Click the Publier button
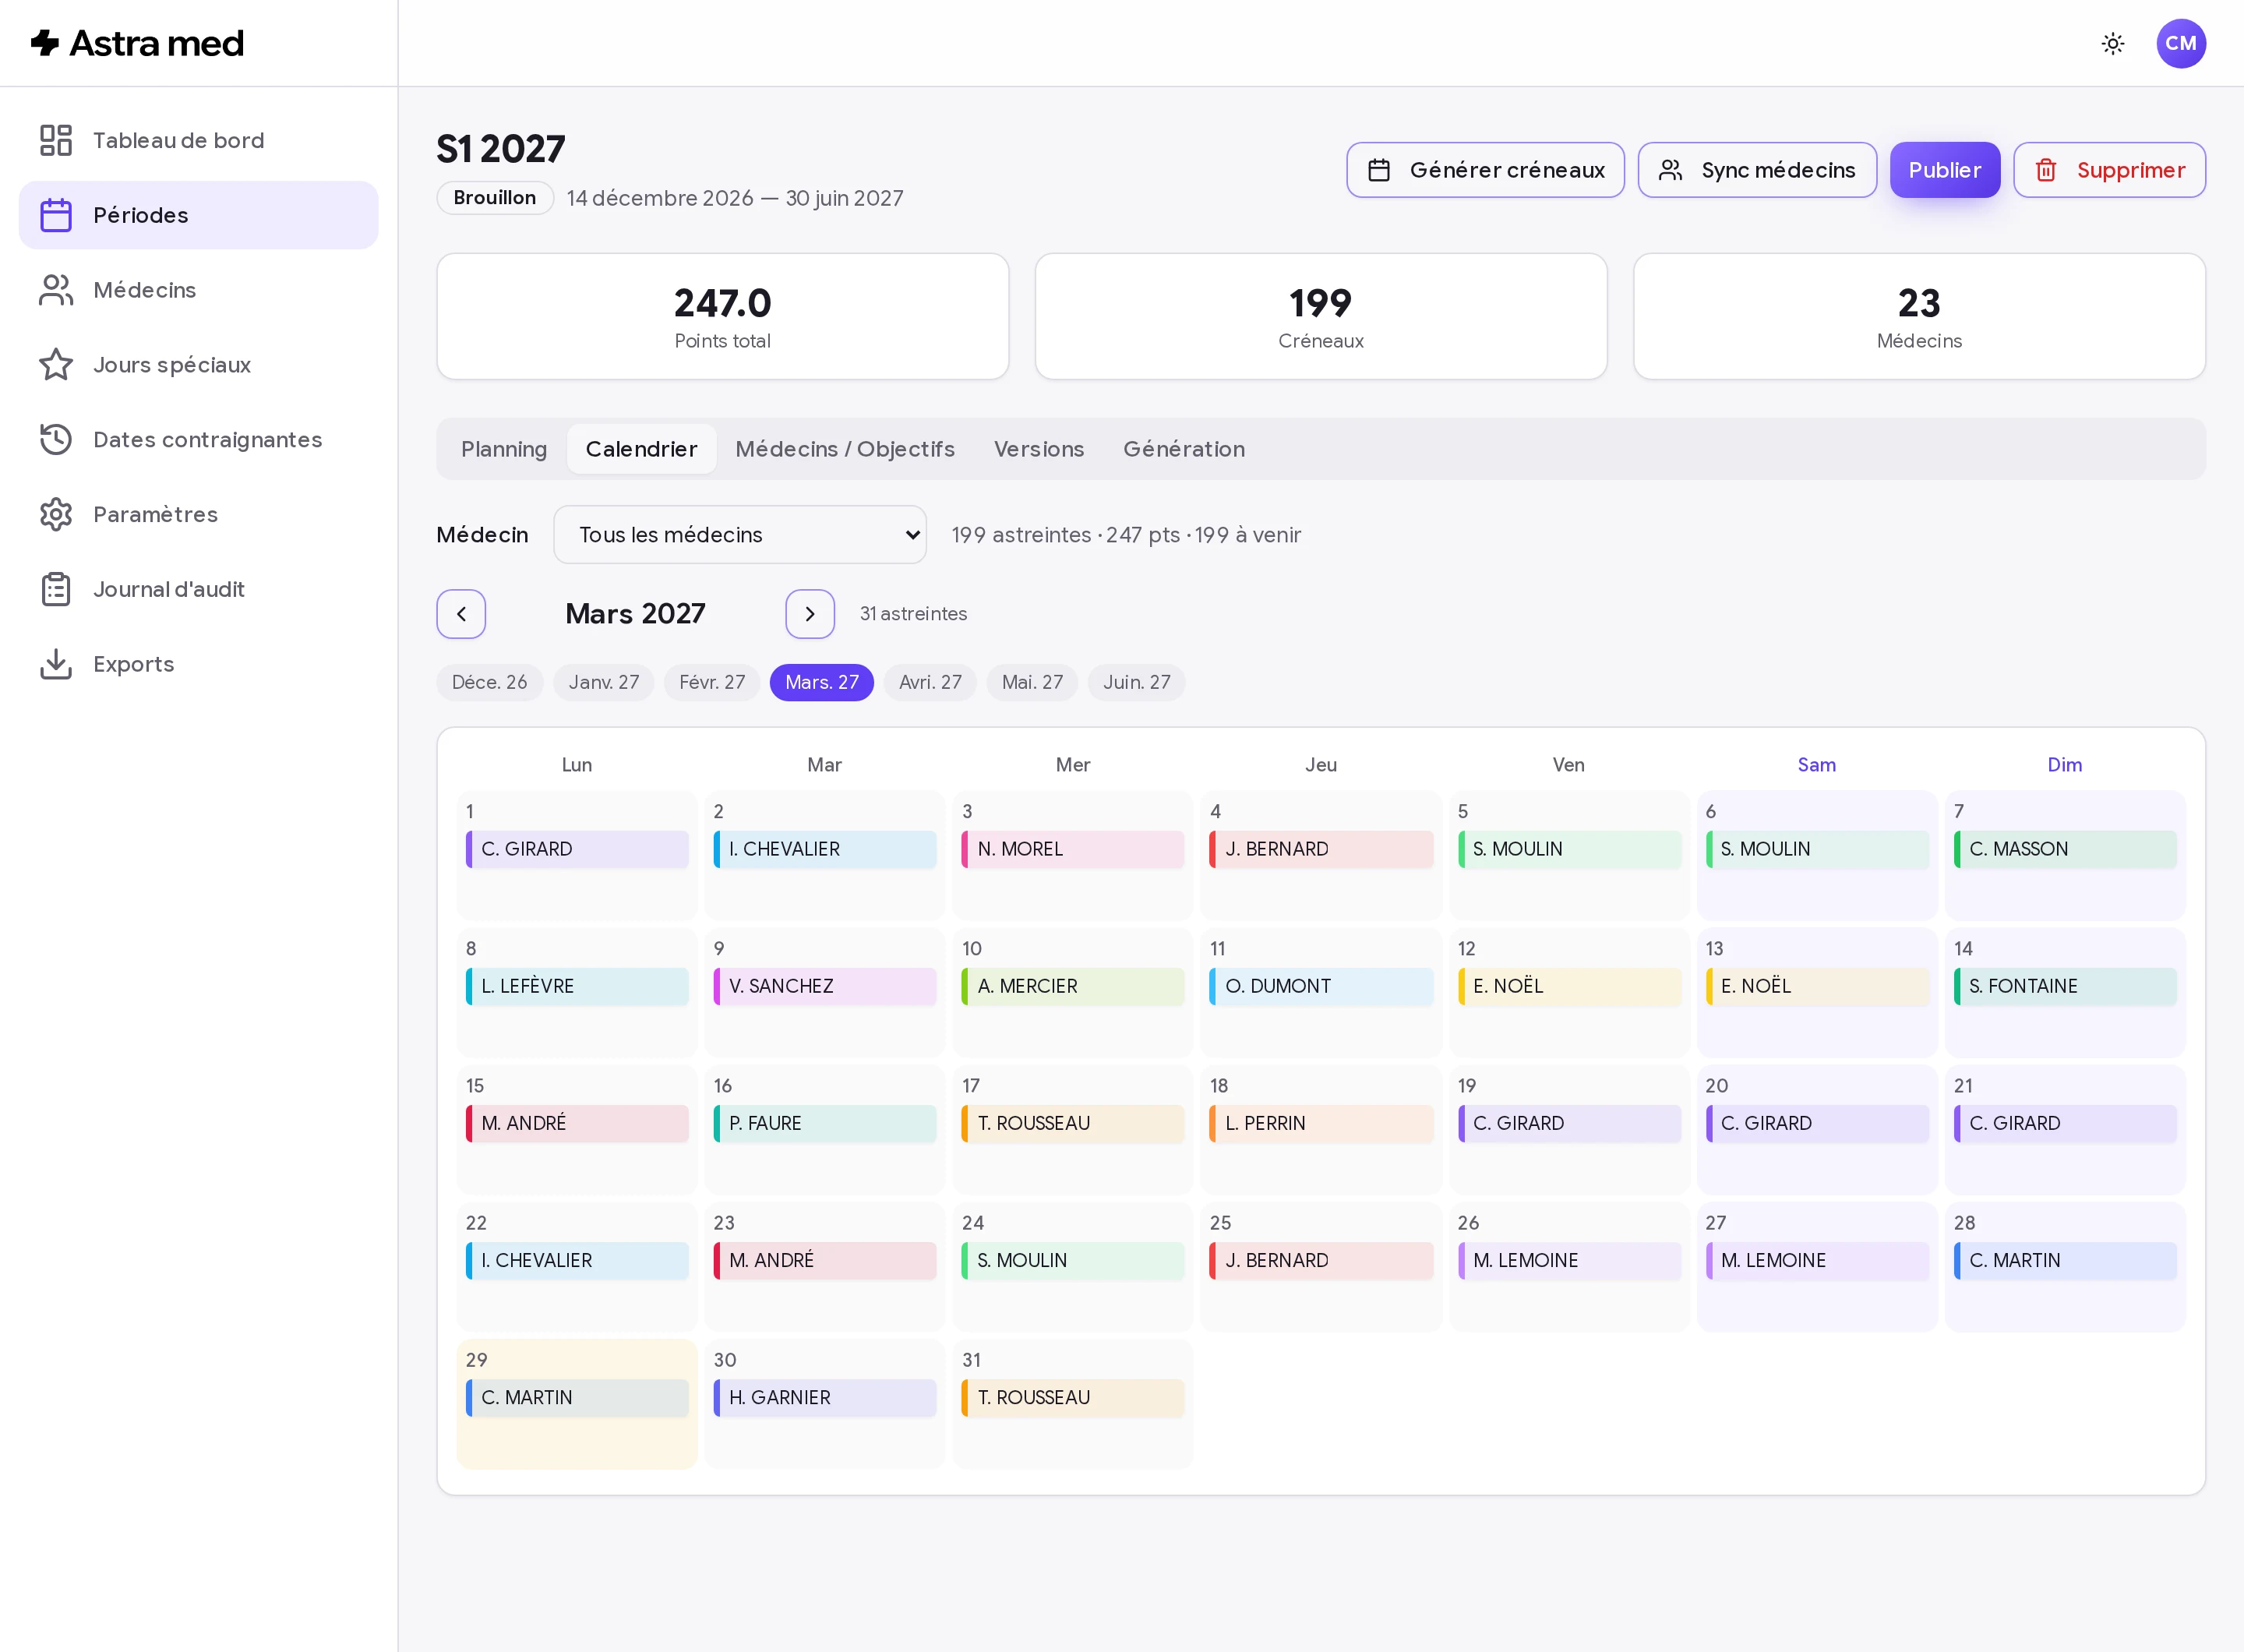Screen dimensions: 2244x1652 click(x=1944, y=170)
